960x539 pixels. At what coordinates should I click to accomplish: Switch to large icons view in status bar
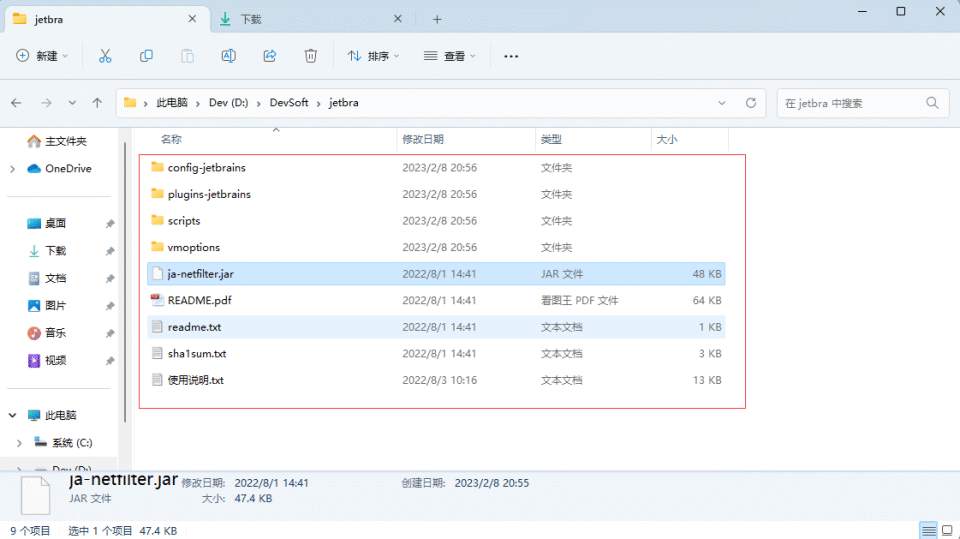pos(947,530)
